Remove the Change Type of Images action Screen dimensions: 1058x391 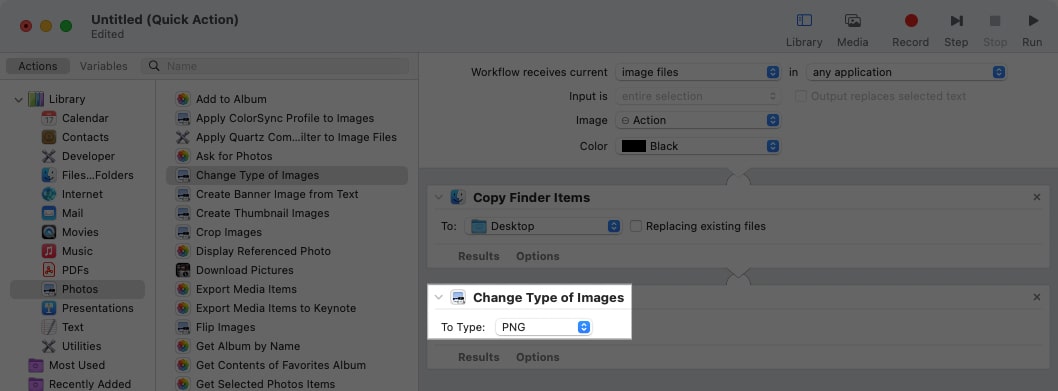1036,297
